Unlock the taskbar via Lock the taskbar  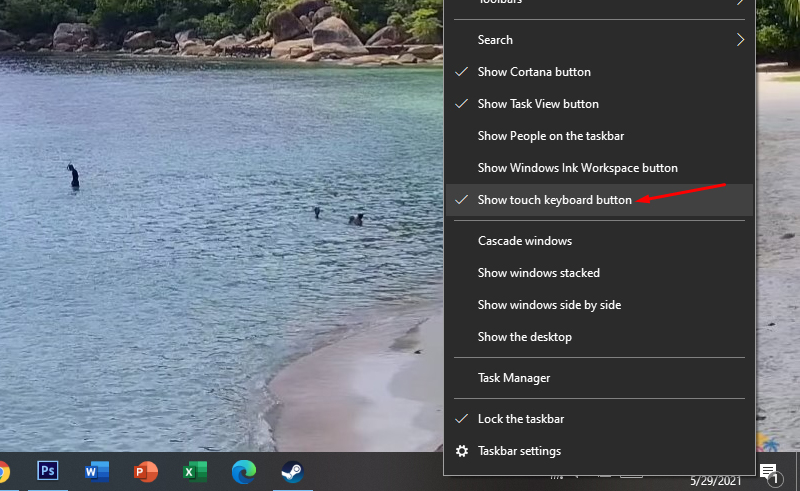pos(520,419)
